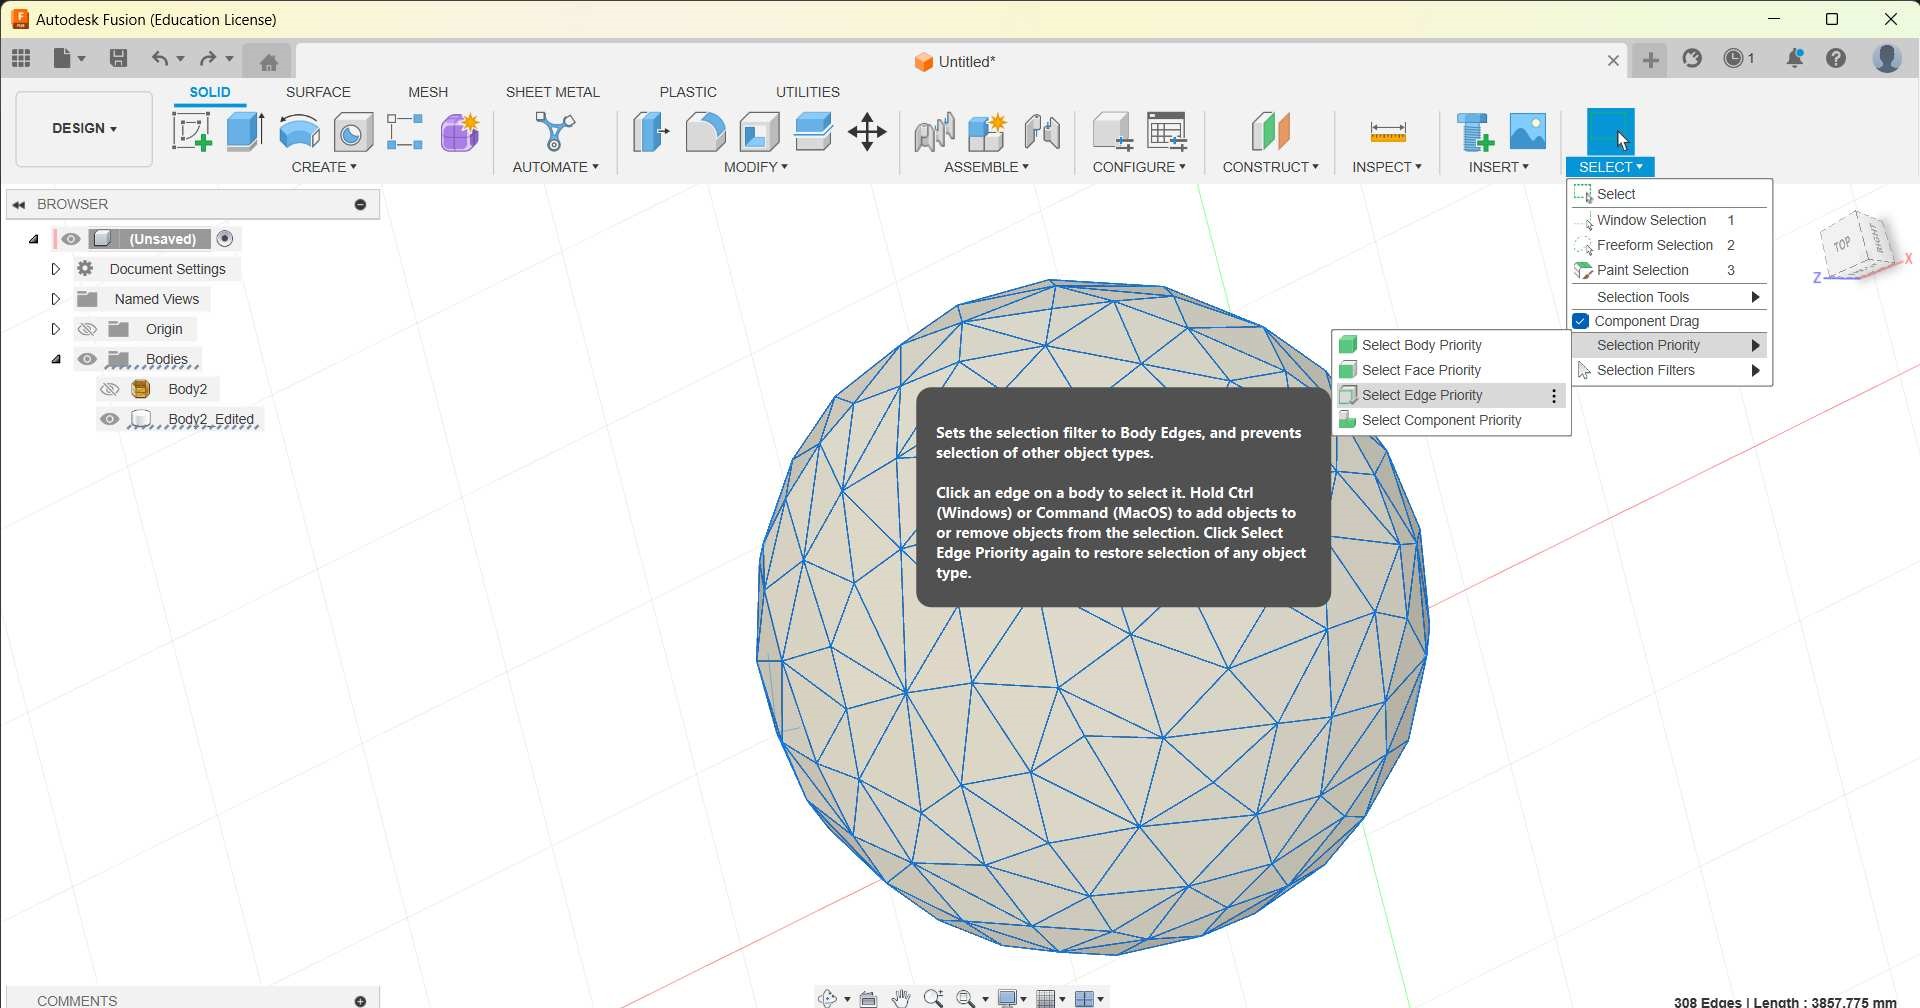Click the Measure ruler icon
Viewport: 1920px width, 1008px height.
tap(1387, 132)
